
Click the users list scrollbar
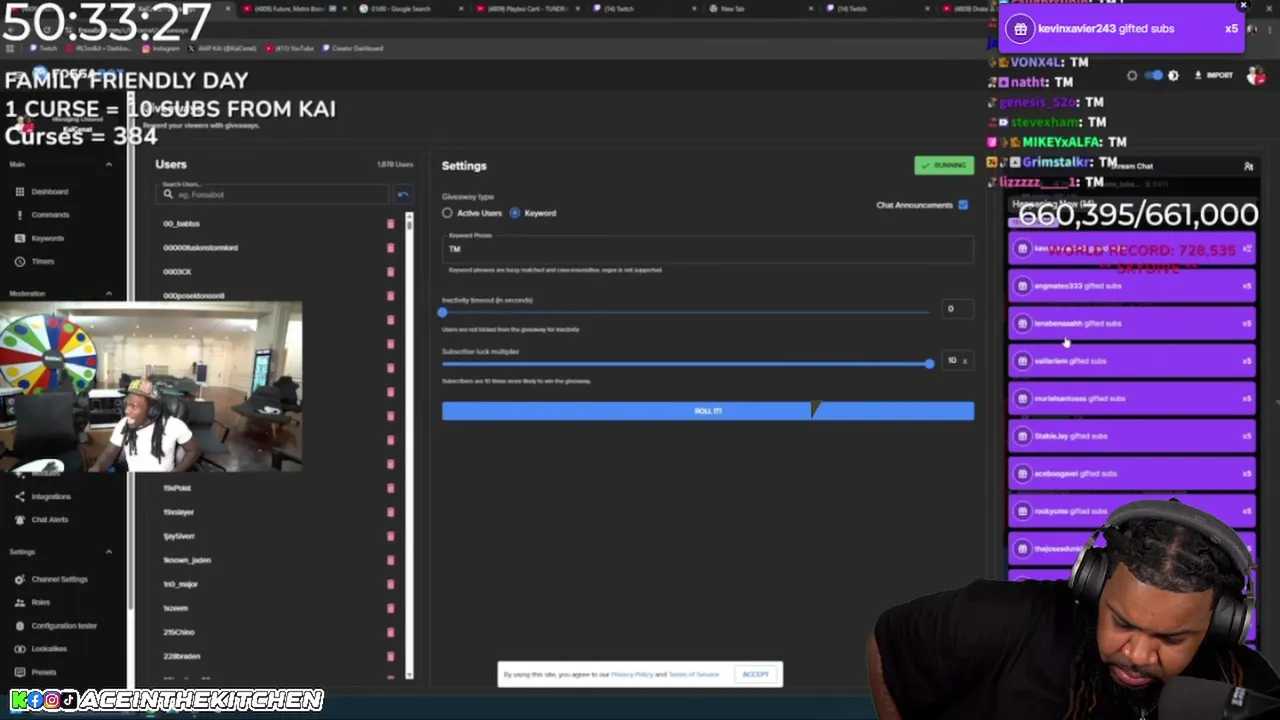point(409,448)
